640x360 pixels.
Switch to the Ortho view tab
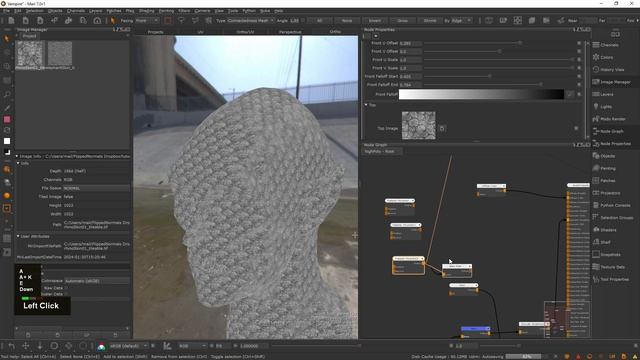pos(335,31)
